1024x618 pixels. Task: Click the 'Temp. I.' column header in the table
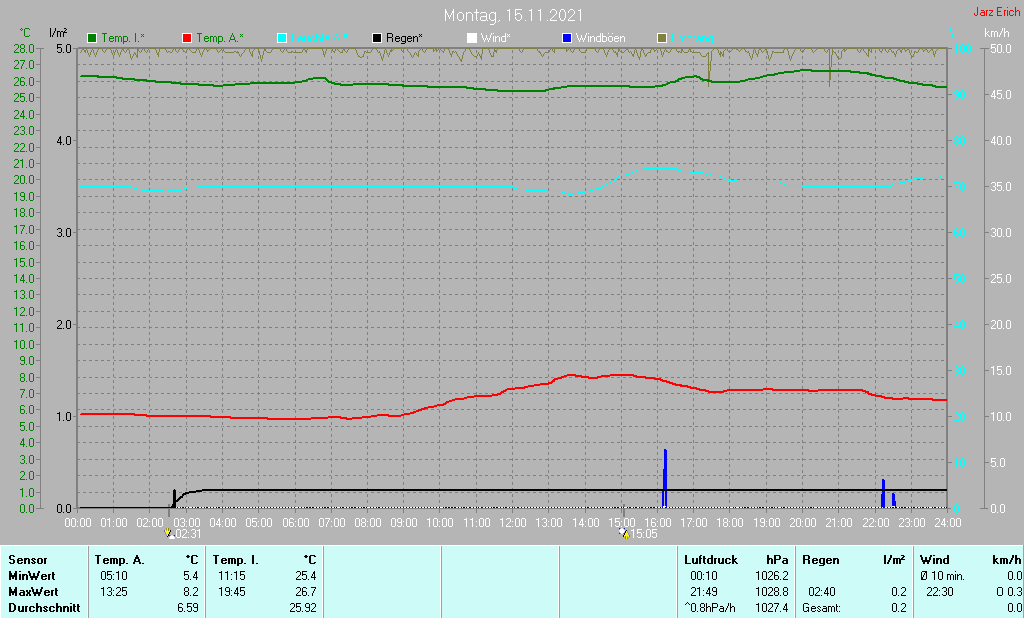click(x=235, y=560)
